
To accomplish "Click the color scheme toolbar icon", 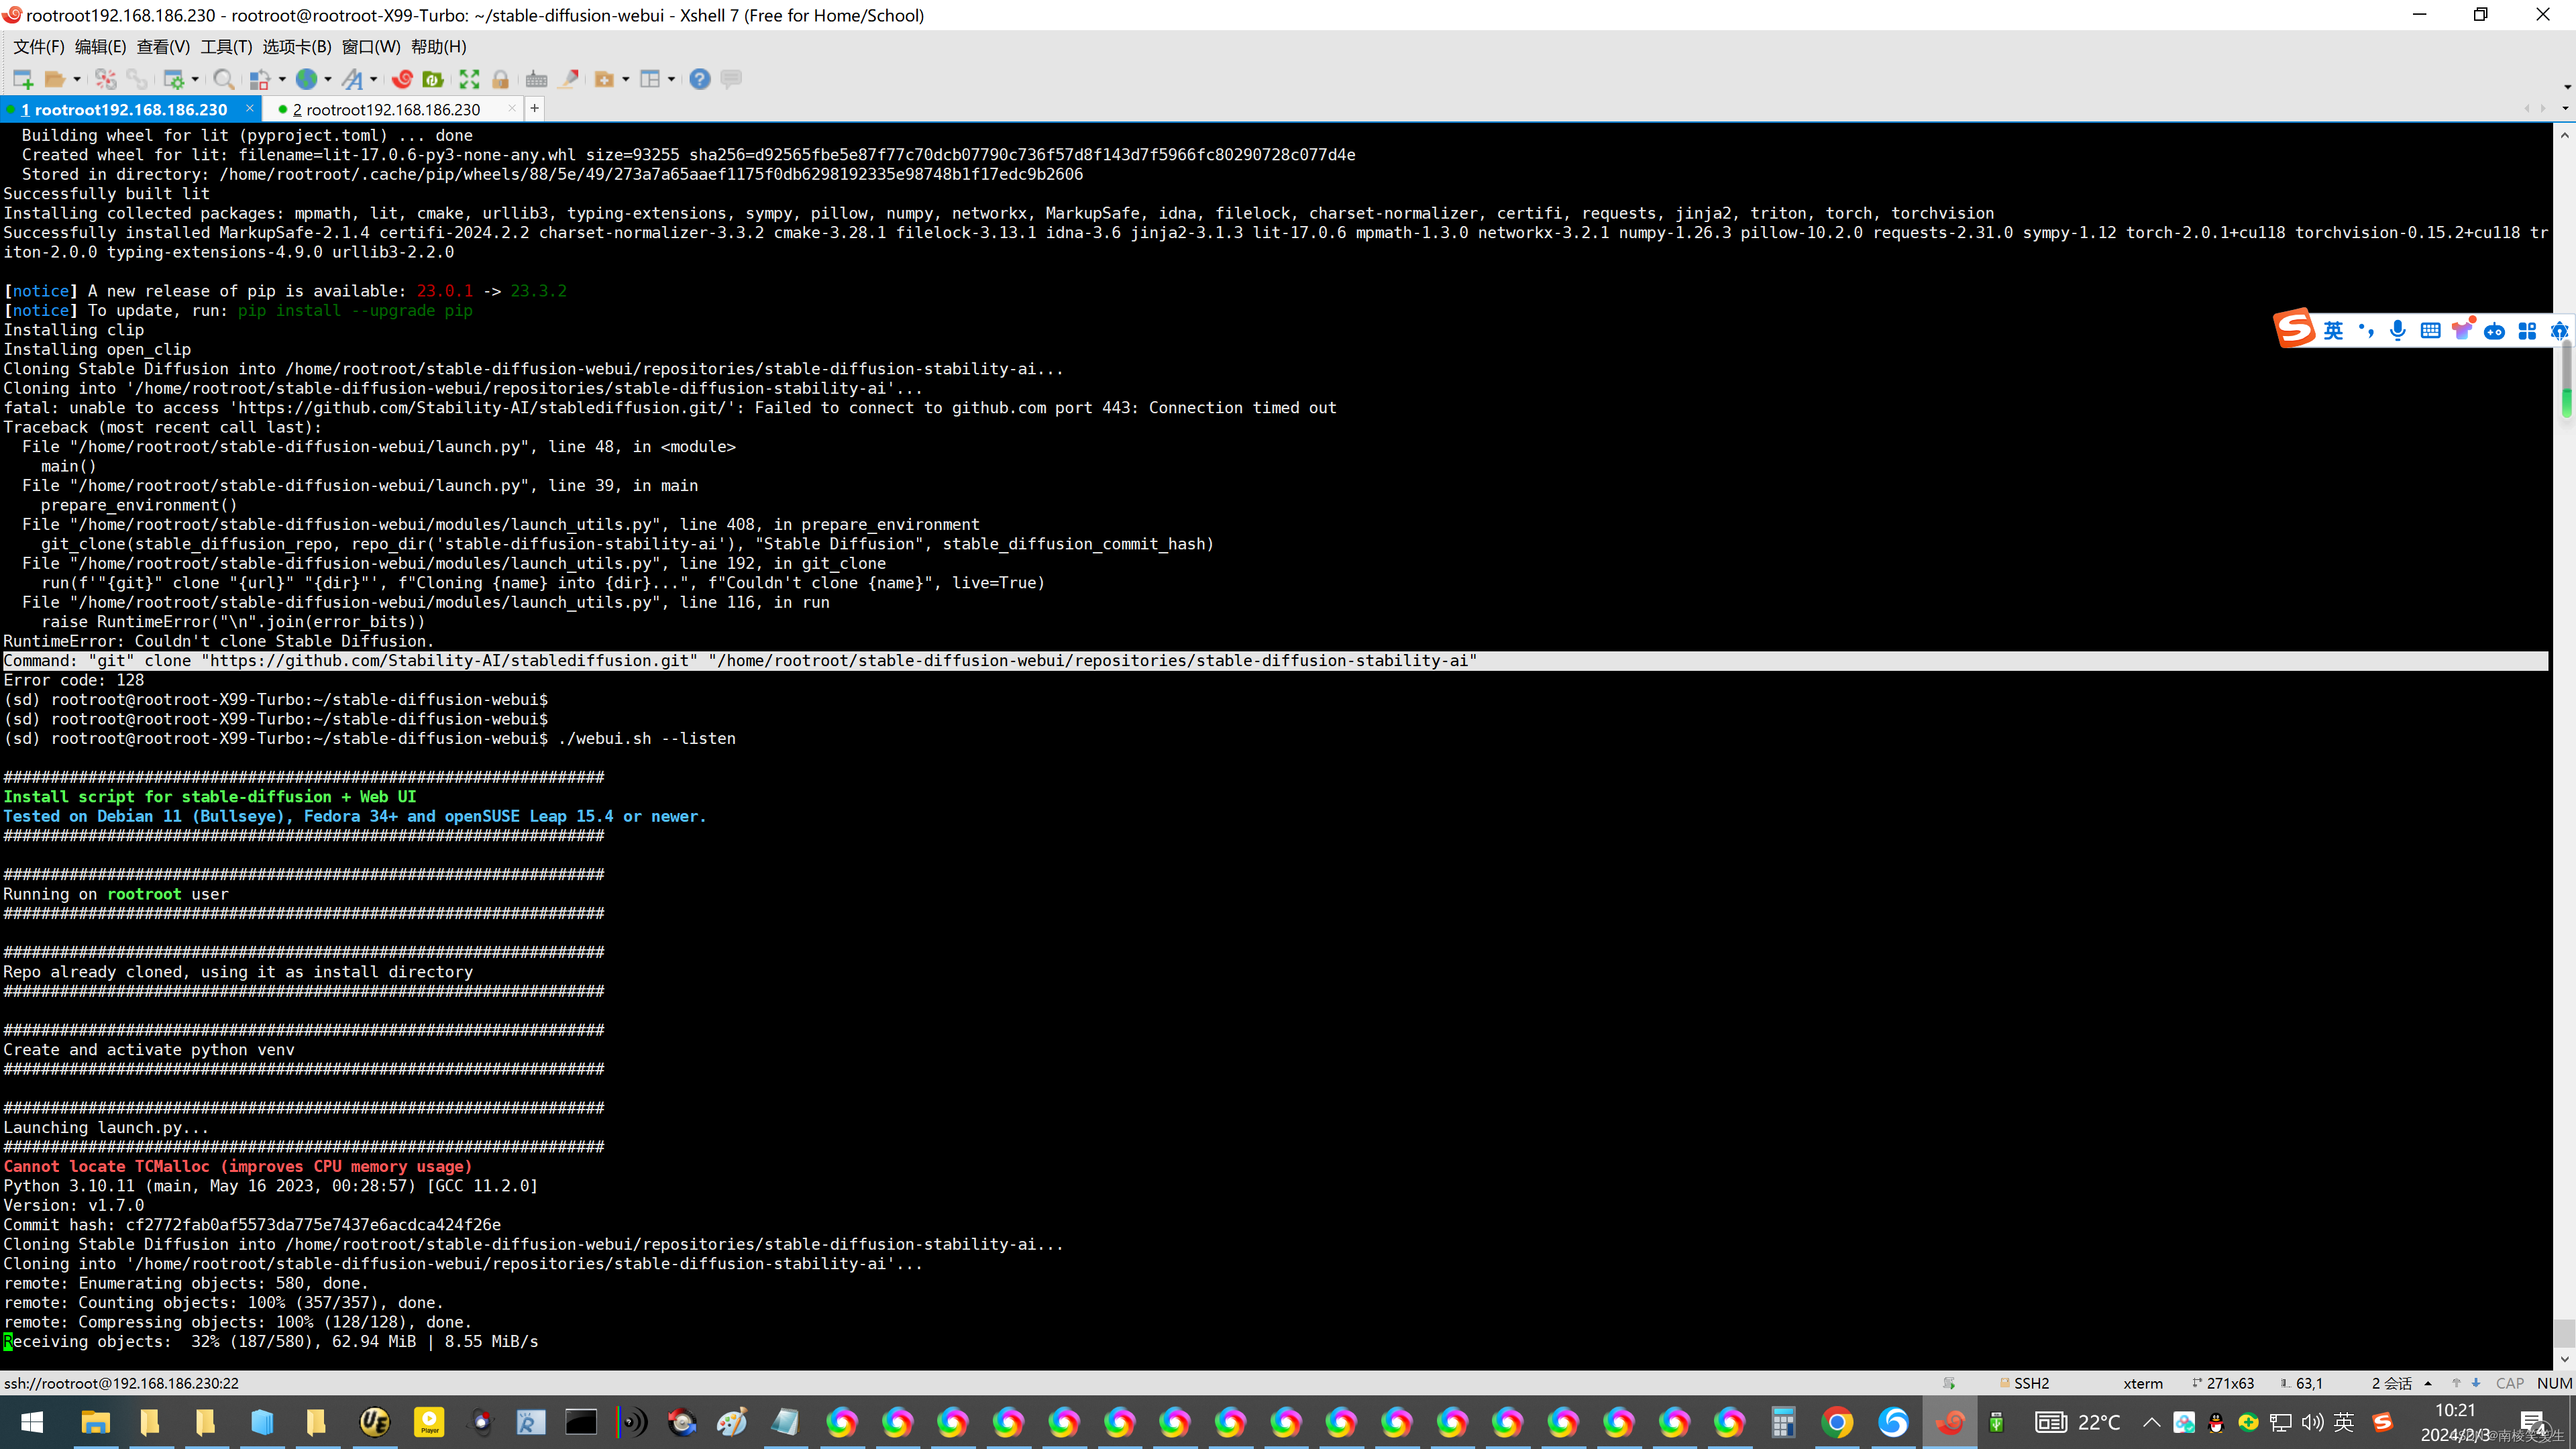I will tap(260, 79).
